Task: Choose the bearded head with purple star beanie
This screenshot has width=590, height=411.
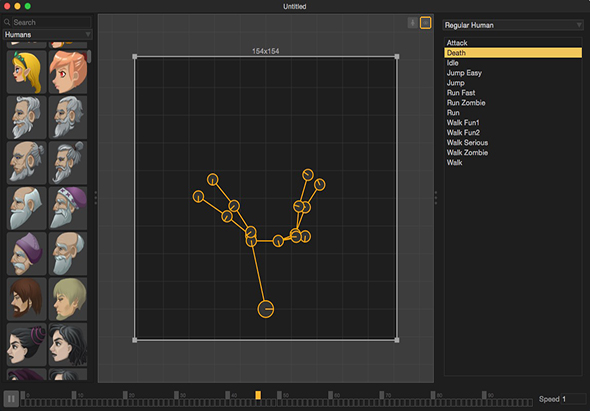Action: click(x=68, y=208)
